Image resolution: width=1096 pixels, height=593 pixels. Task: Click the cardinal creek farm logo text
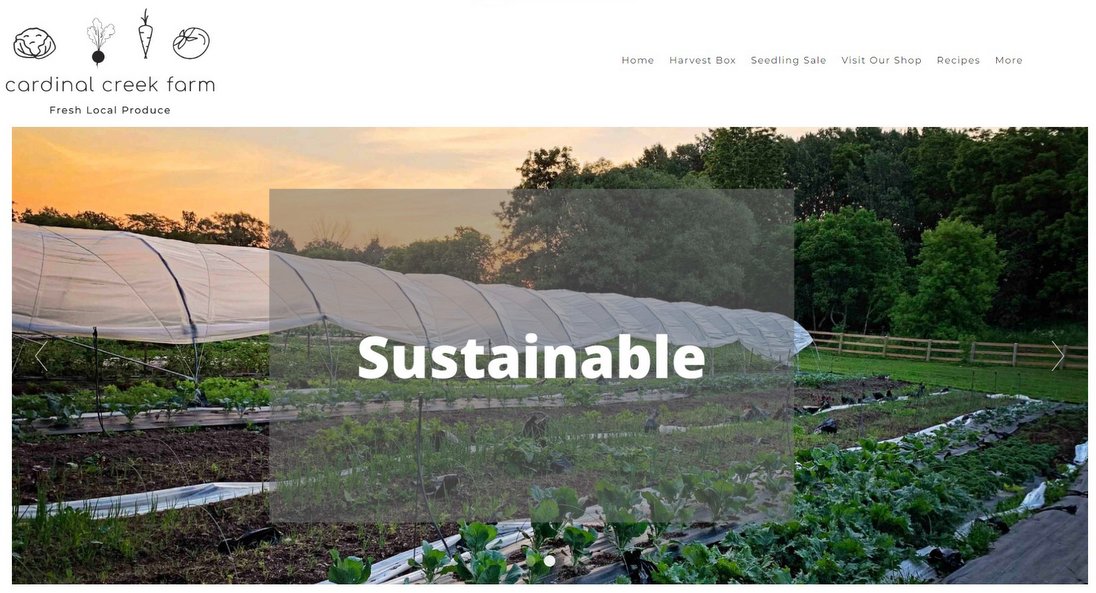[x=110, y=85]
